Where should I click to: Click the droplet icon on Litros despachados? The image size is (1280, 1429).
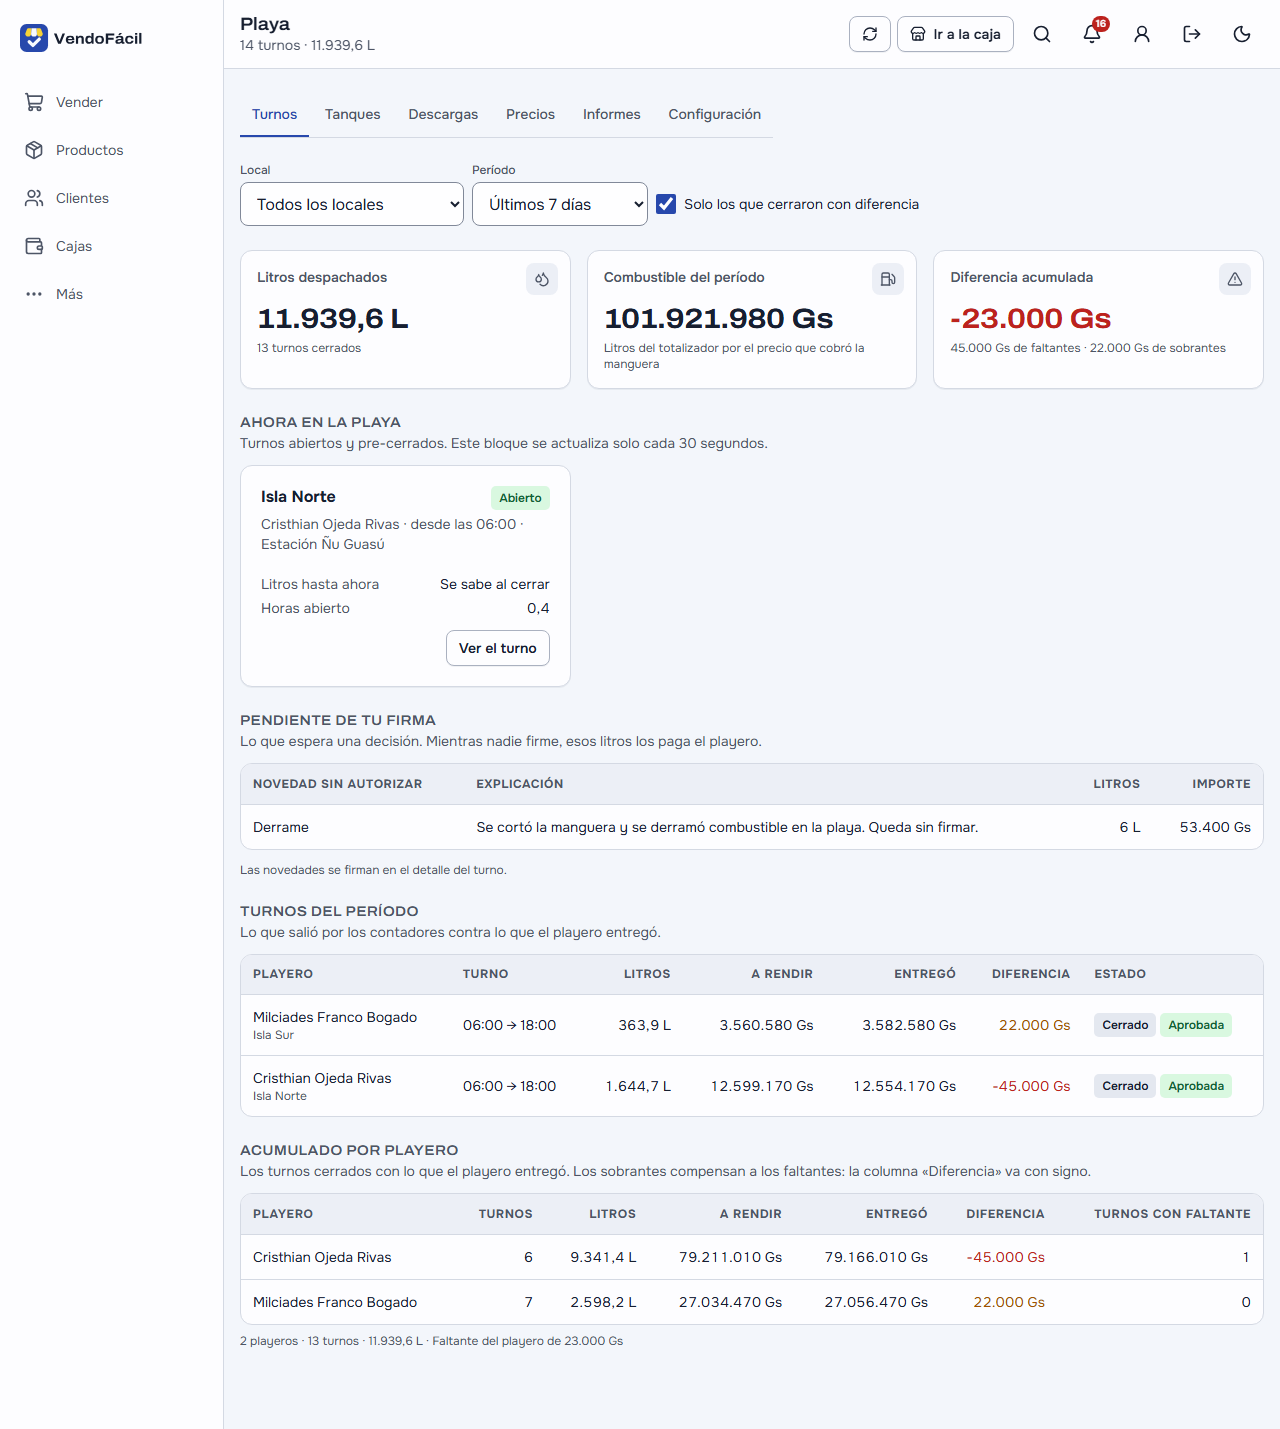[x=542, y=279]
